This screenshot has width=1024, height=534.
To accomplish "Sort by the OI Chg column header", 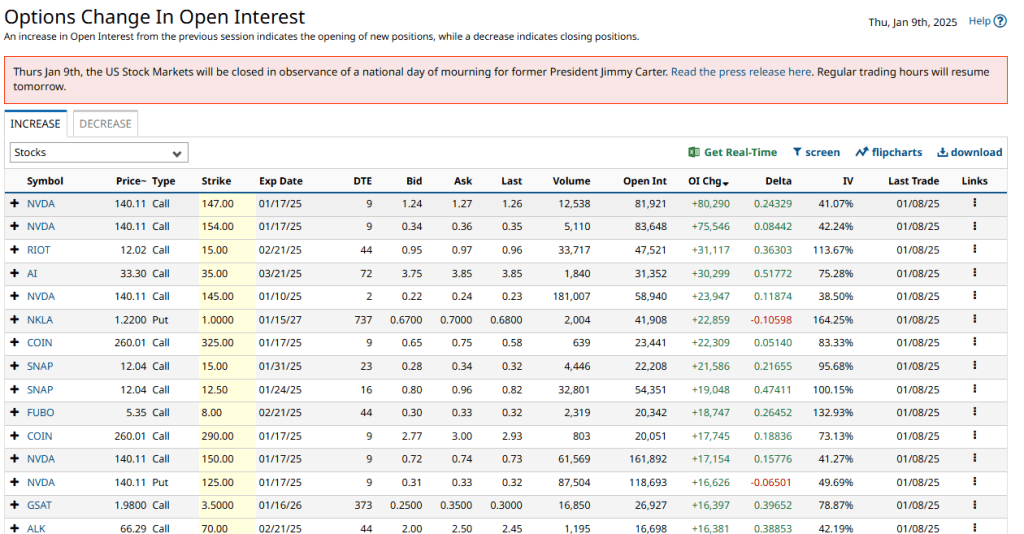I will pos(708,181).
